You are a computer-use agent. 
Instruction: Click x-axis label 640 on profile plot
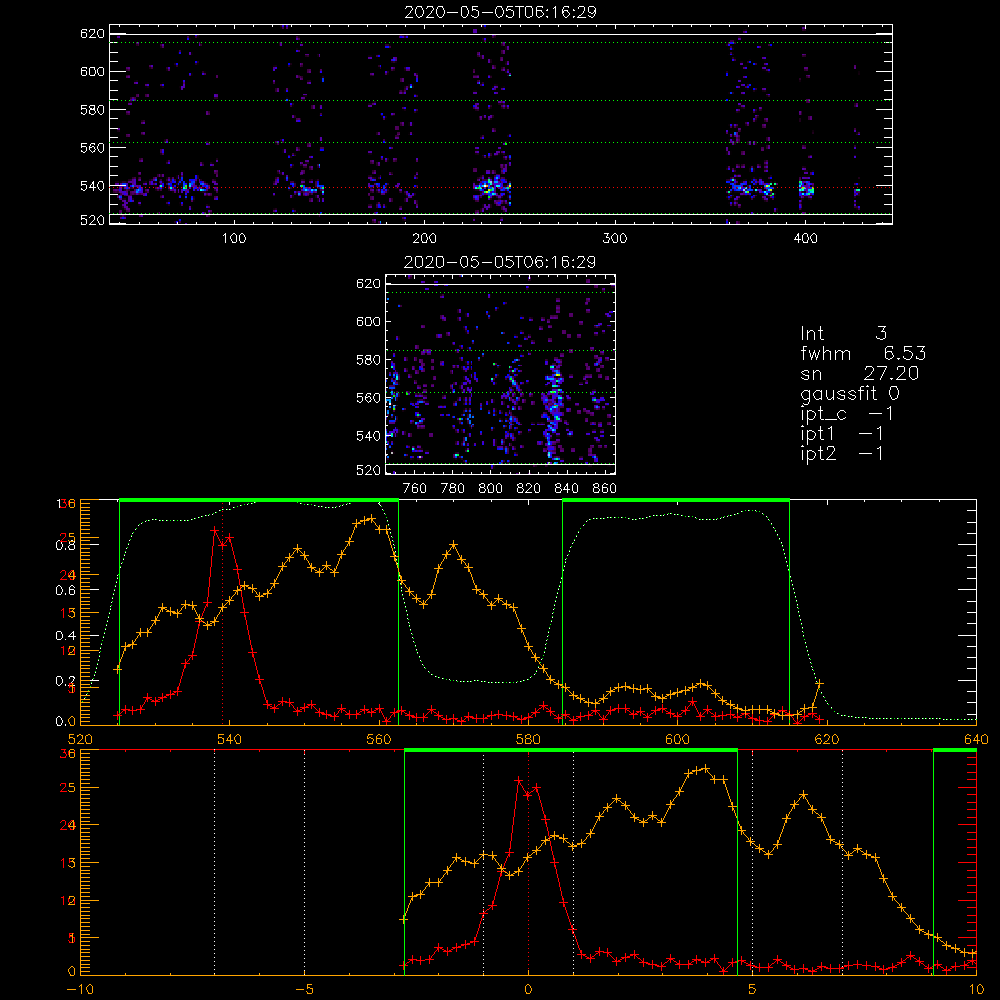coord(976,740)
